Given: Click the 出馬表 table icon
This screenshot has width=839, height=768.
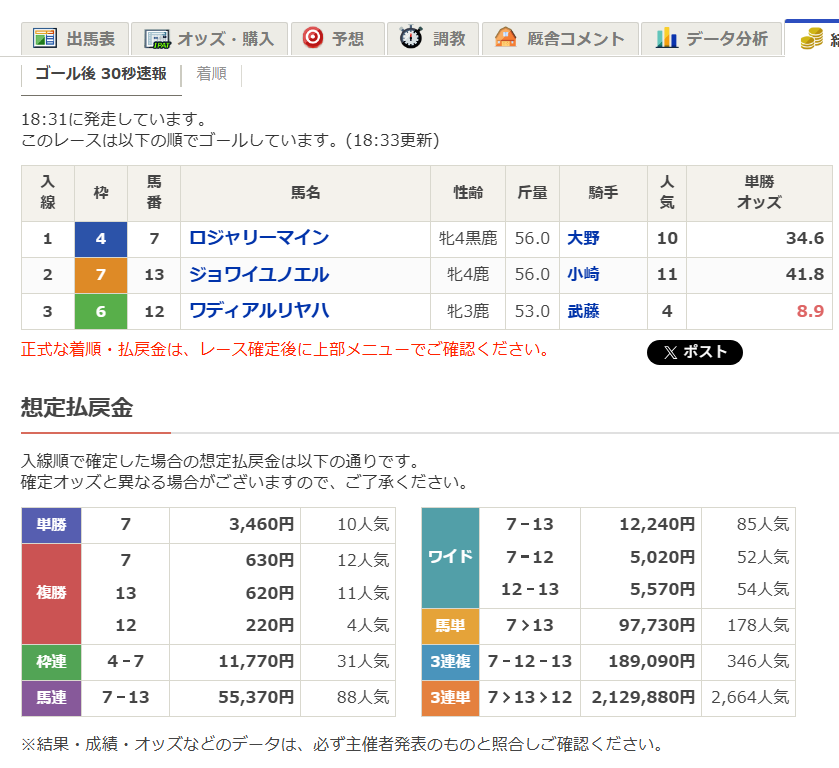Looking at the screenshot, I should pos(44,39).
